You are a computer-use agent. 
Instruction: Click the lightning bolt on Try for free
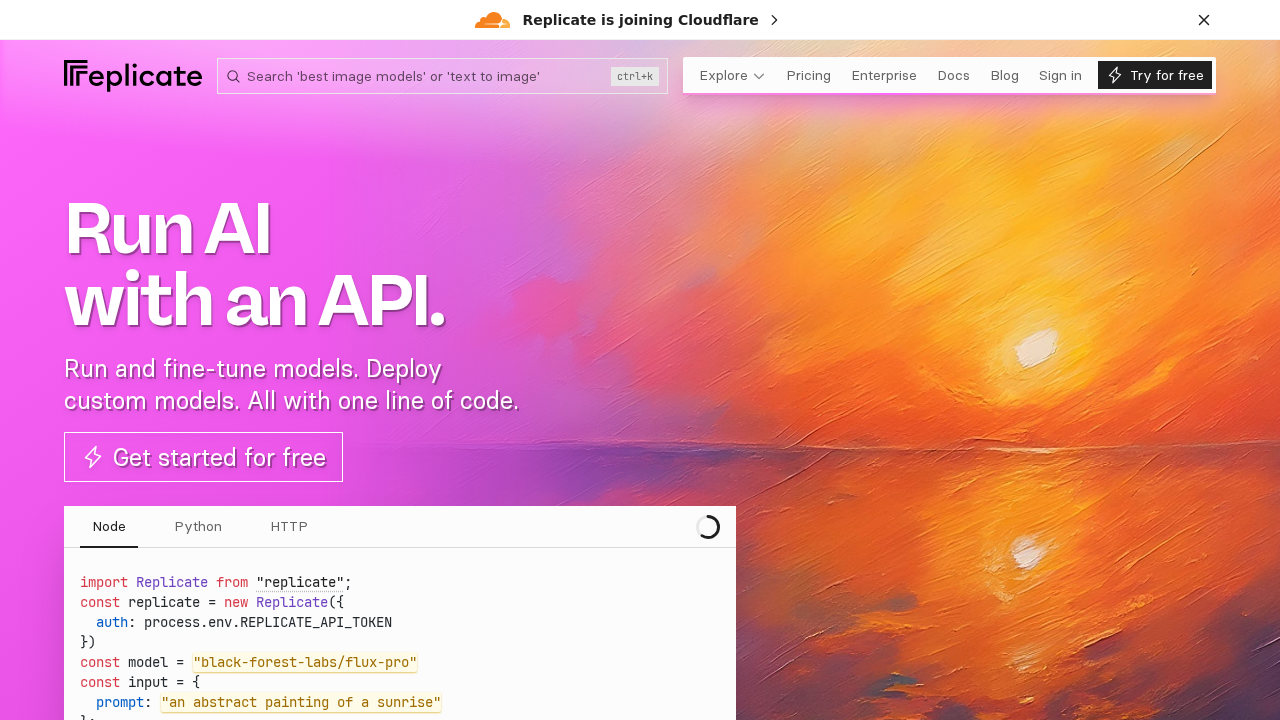pos(1114,75)
